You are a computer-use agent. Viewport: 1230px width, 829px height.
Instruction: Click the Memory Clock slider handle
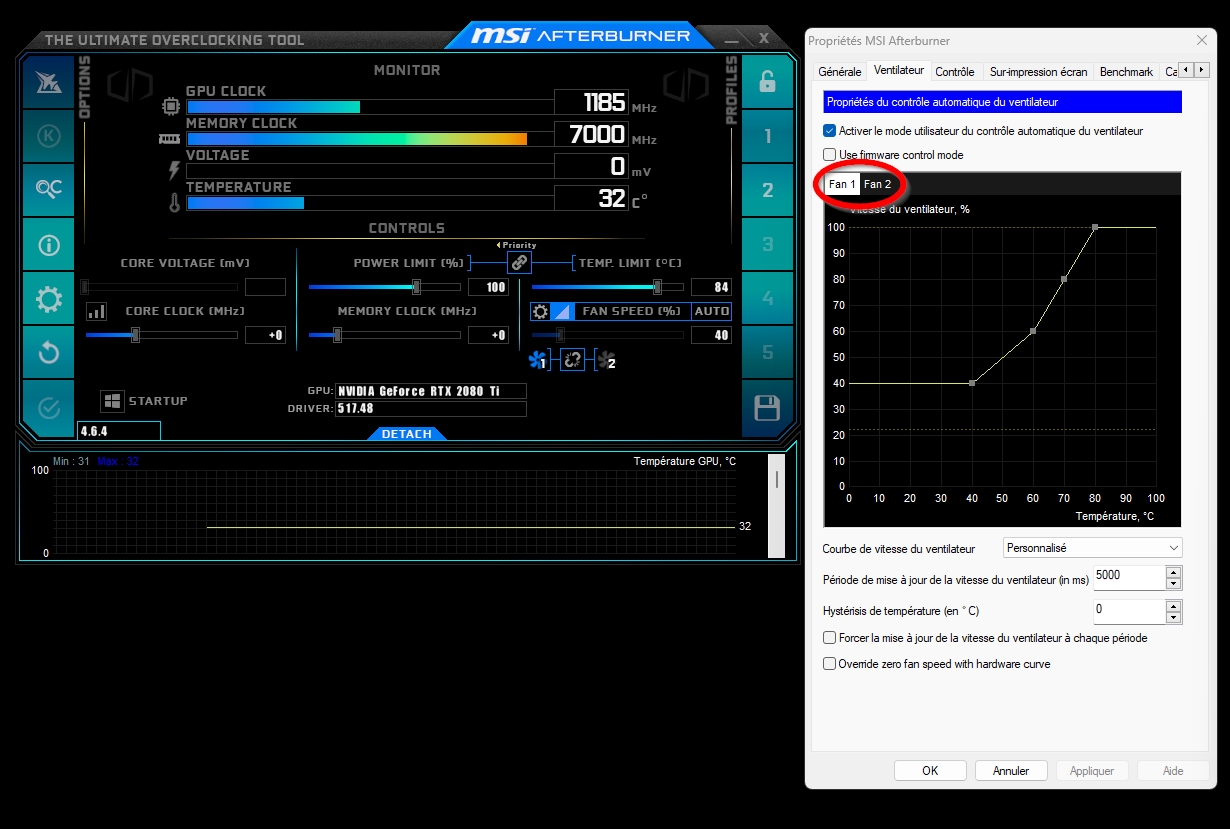click(x=337, y=335)
